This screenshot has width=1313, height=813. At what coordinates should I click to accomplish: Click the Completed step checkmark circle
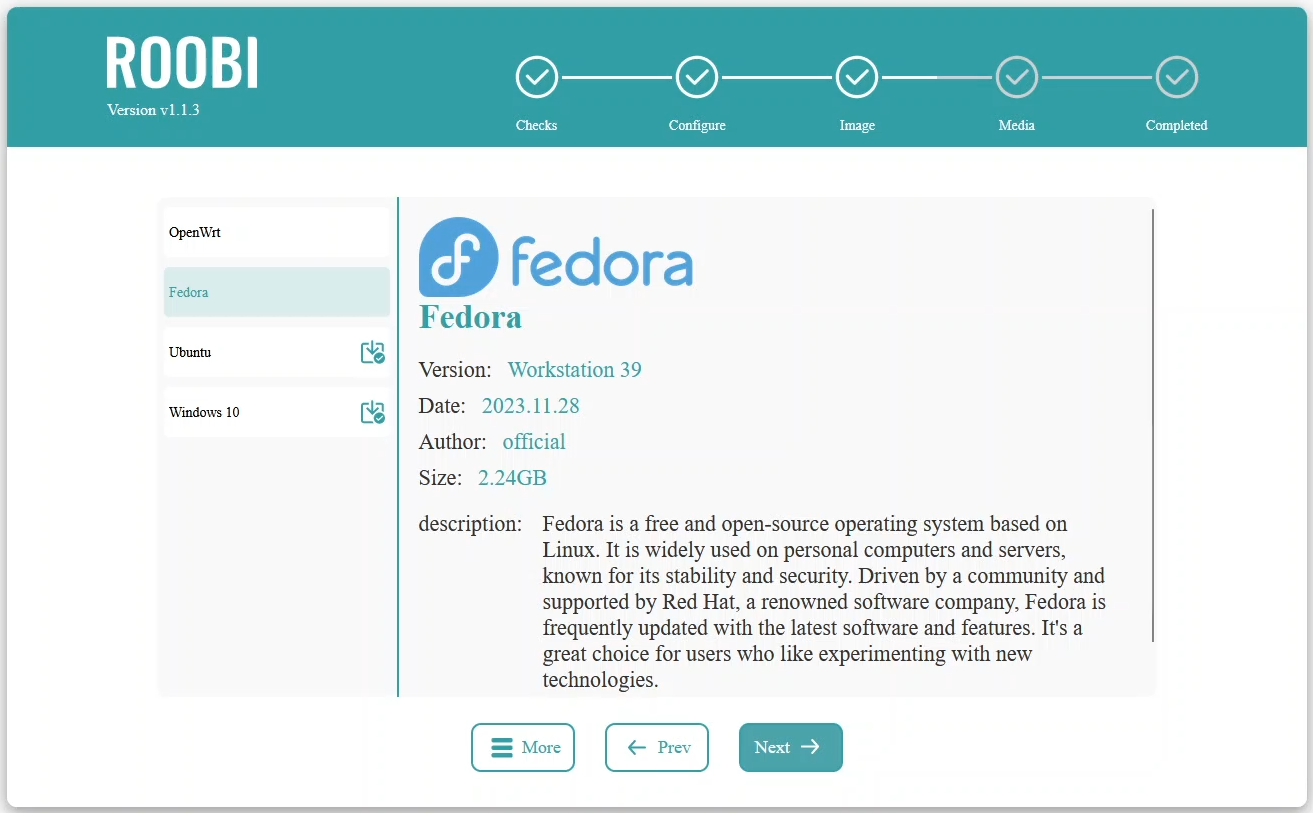(x=1177, y=77)
